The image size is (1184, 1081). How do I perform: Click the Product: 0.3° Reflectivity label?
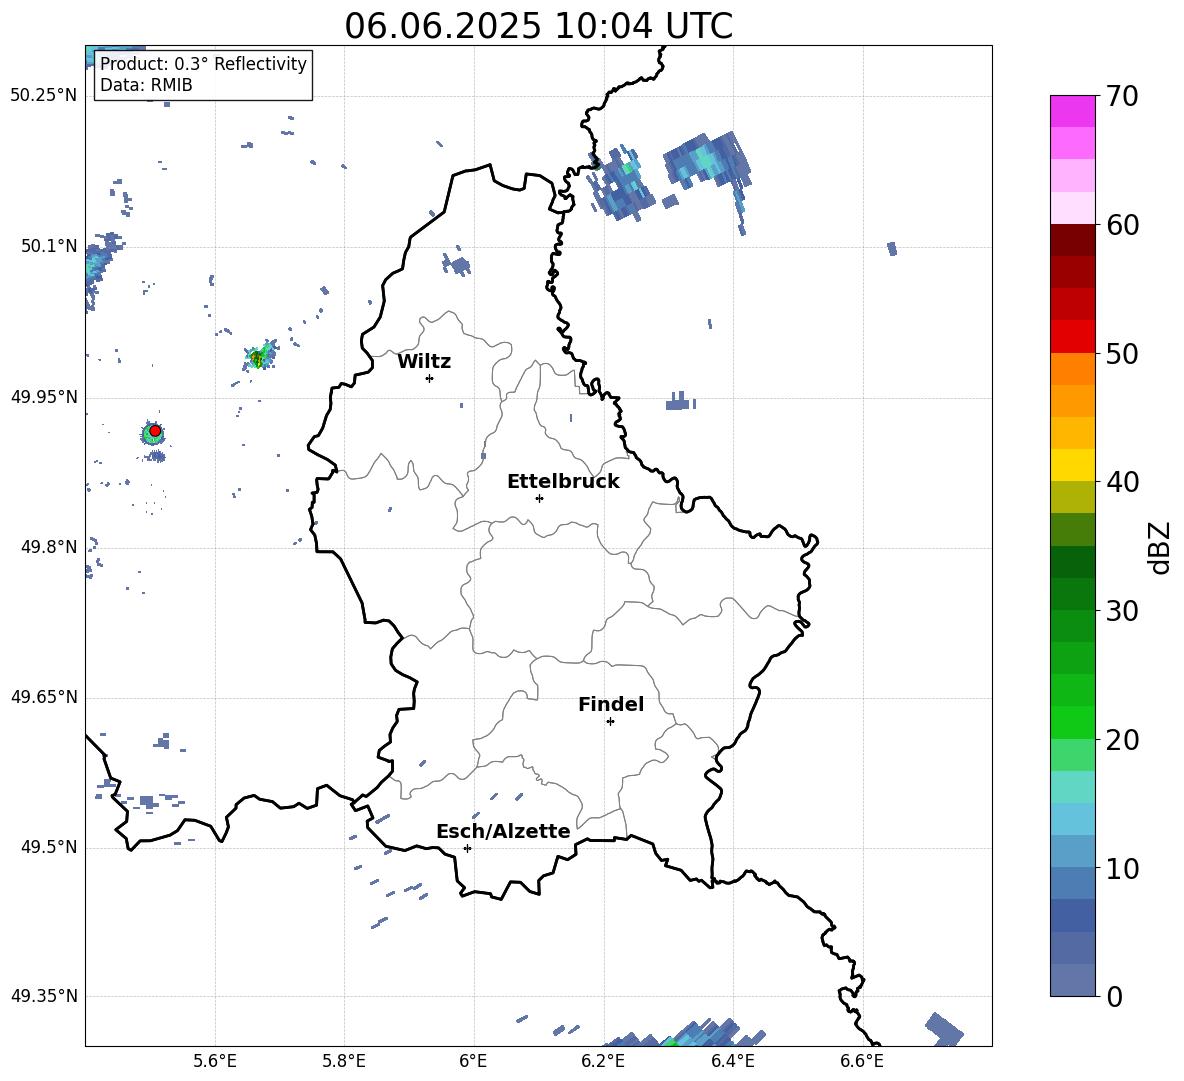tap(203, 64)
